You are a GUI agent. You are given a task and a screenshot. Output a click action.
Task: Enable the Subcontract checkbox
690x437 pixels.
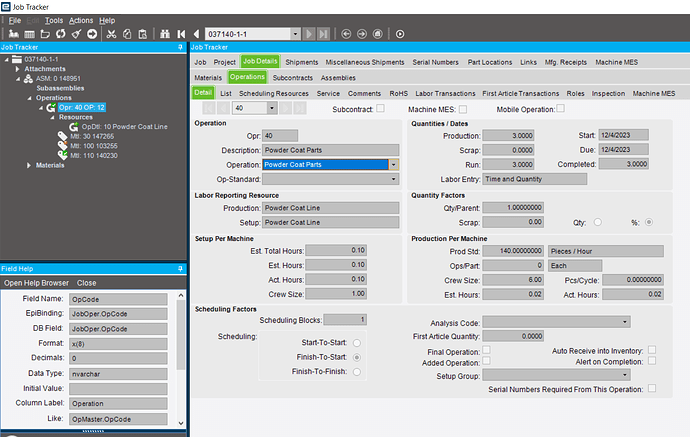380,108
